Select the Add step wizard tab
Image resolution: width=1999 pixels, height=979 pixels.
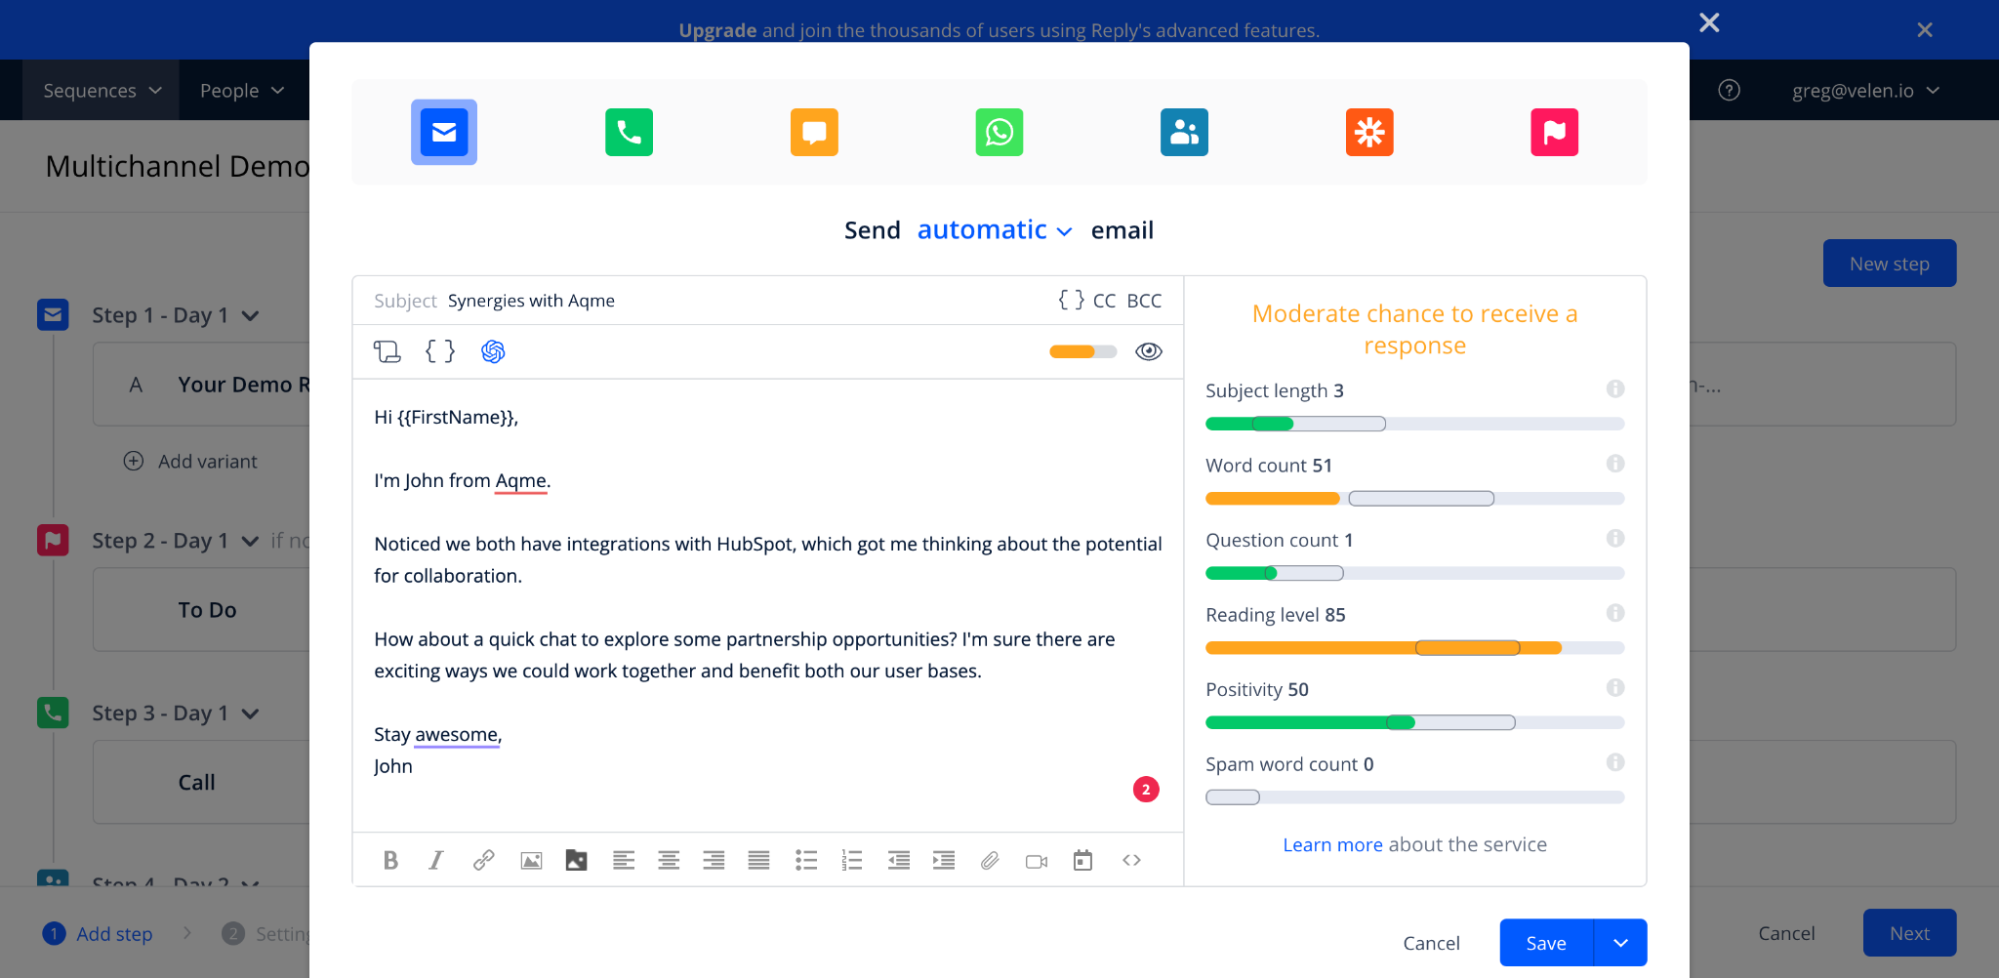point(98,933)
